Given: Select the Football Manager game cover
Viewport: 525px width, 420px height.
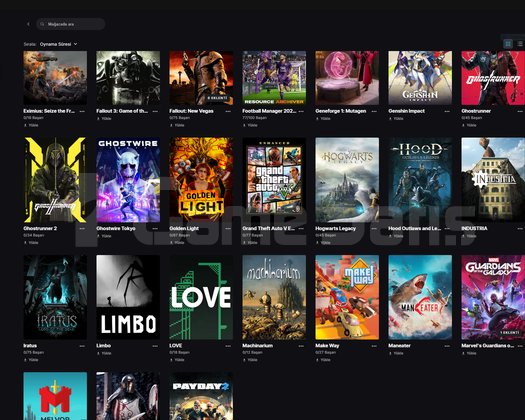Looking at the screenshot, I should 274,78.
